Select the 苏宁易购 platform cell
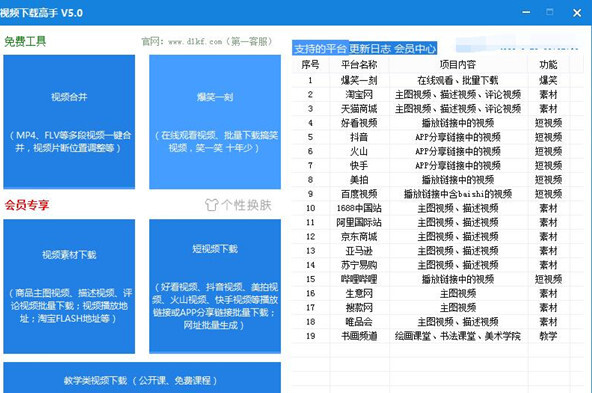Image resolution: width=592 pixels, height=393 pixels. coord(359,265)
